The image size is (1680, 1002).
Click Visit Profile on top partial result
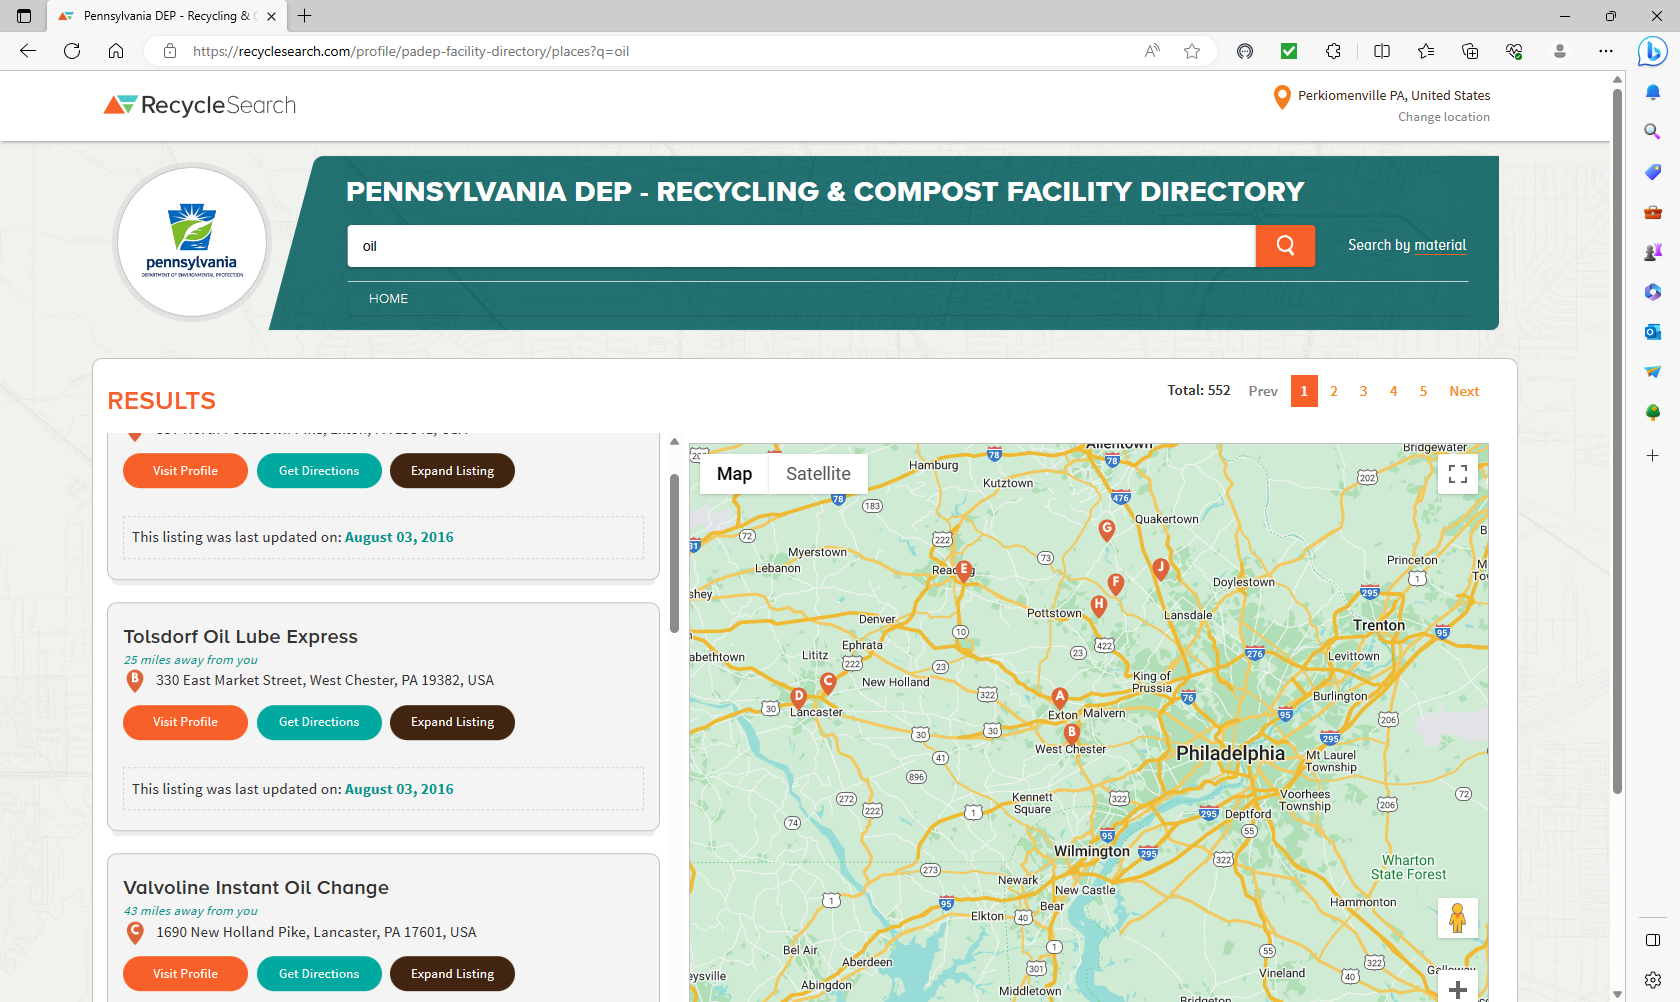pyautogui.click(x=185, y=471)
